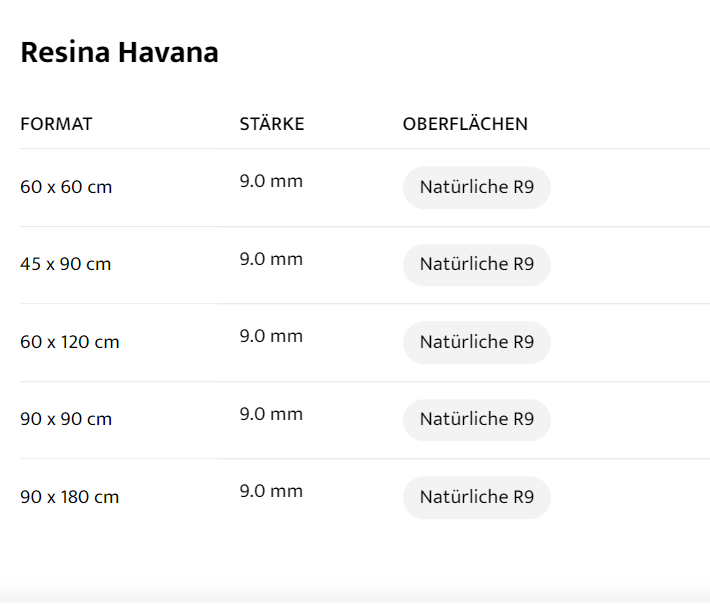
Task: Select the 90 x 180 cm format
Action: click(x=70, y=497)
